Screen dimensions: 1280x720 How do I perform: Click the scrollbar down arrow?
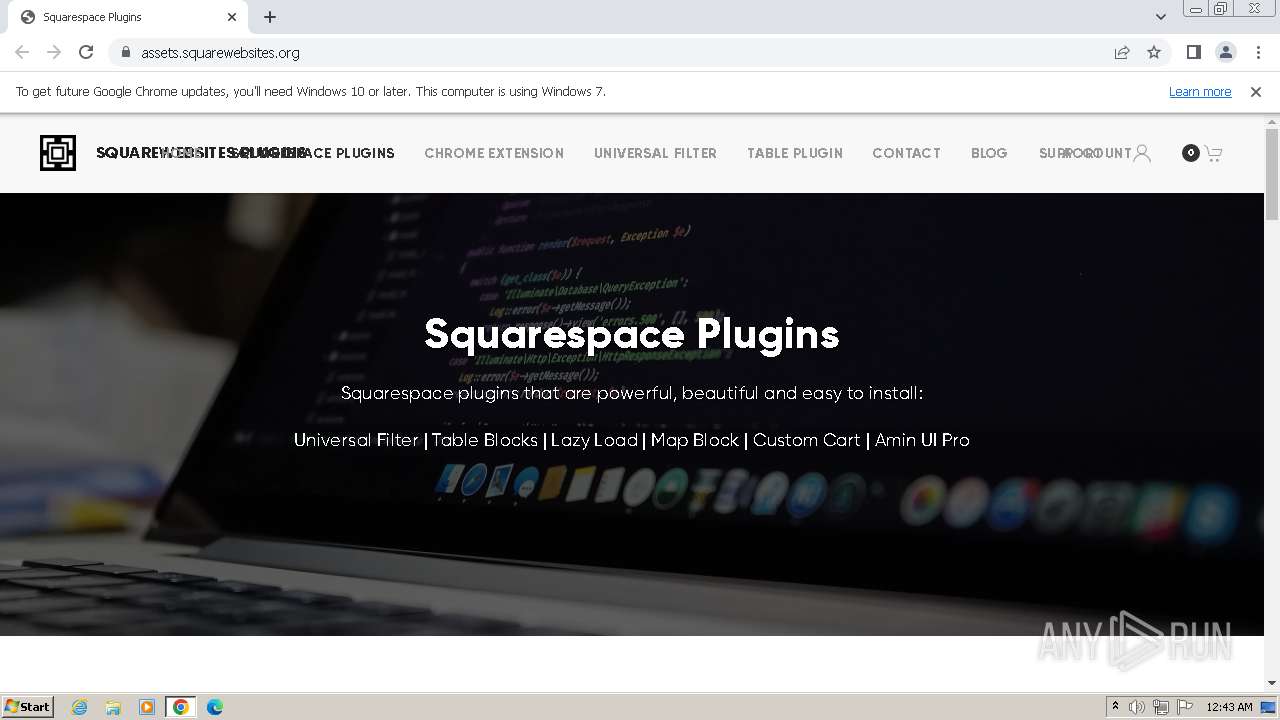point(1272,683)
